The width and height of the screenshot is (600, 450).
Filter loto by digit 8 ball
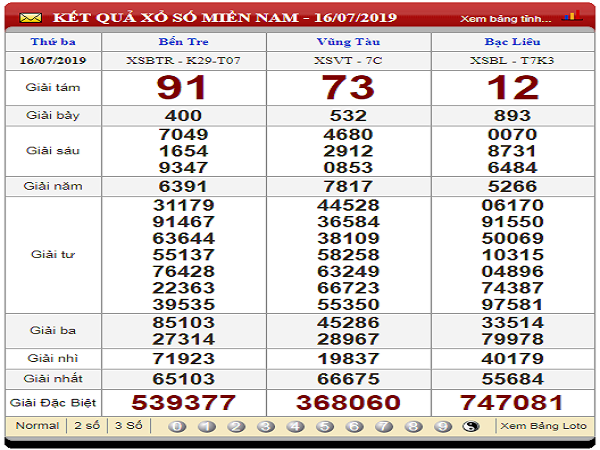413,426
